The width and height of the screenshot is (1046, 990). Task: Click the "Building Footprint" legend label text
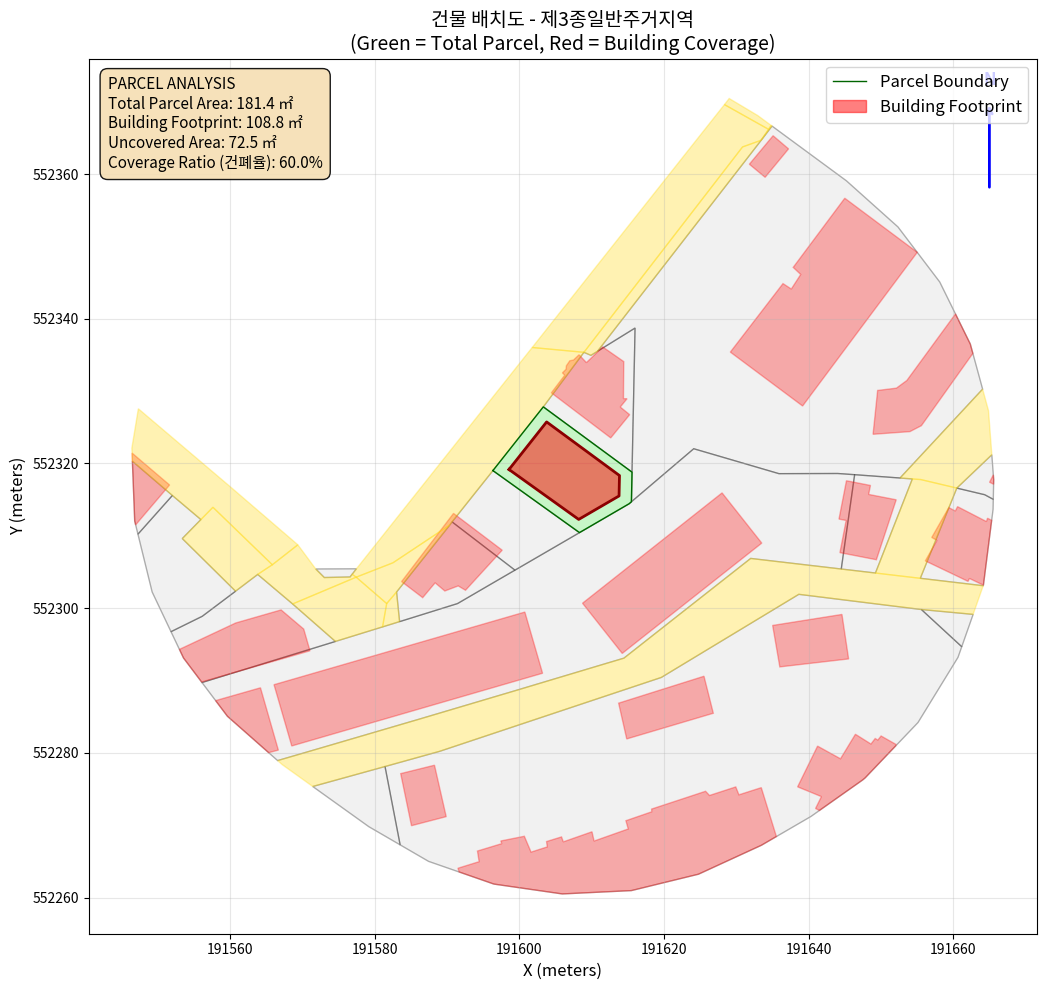click(950, 106)
